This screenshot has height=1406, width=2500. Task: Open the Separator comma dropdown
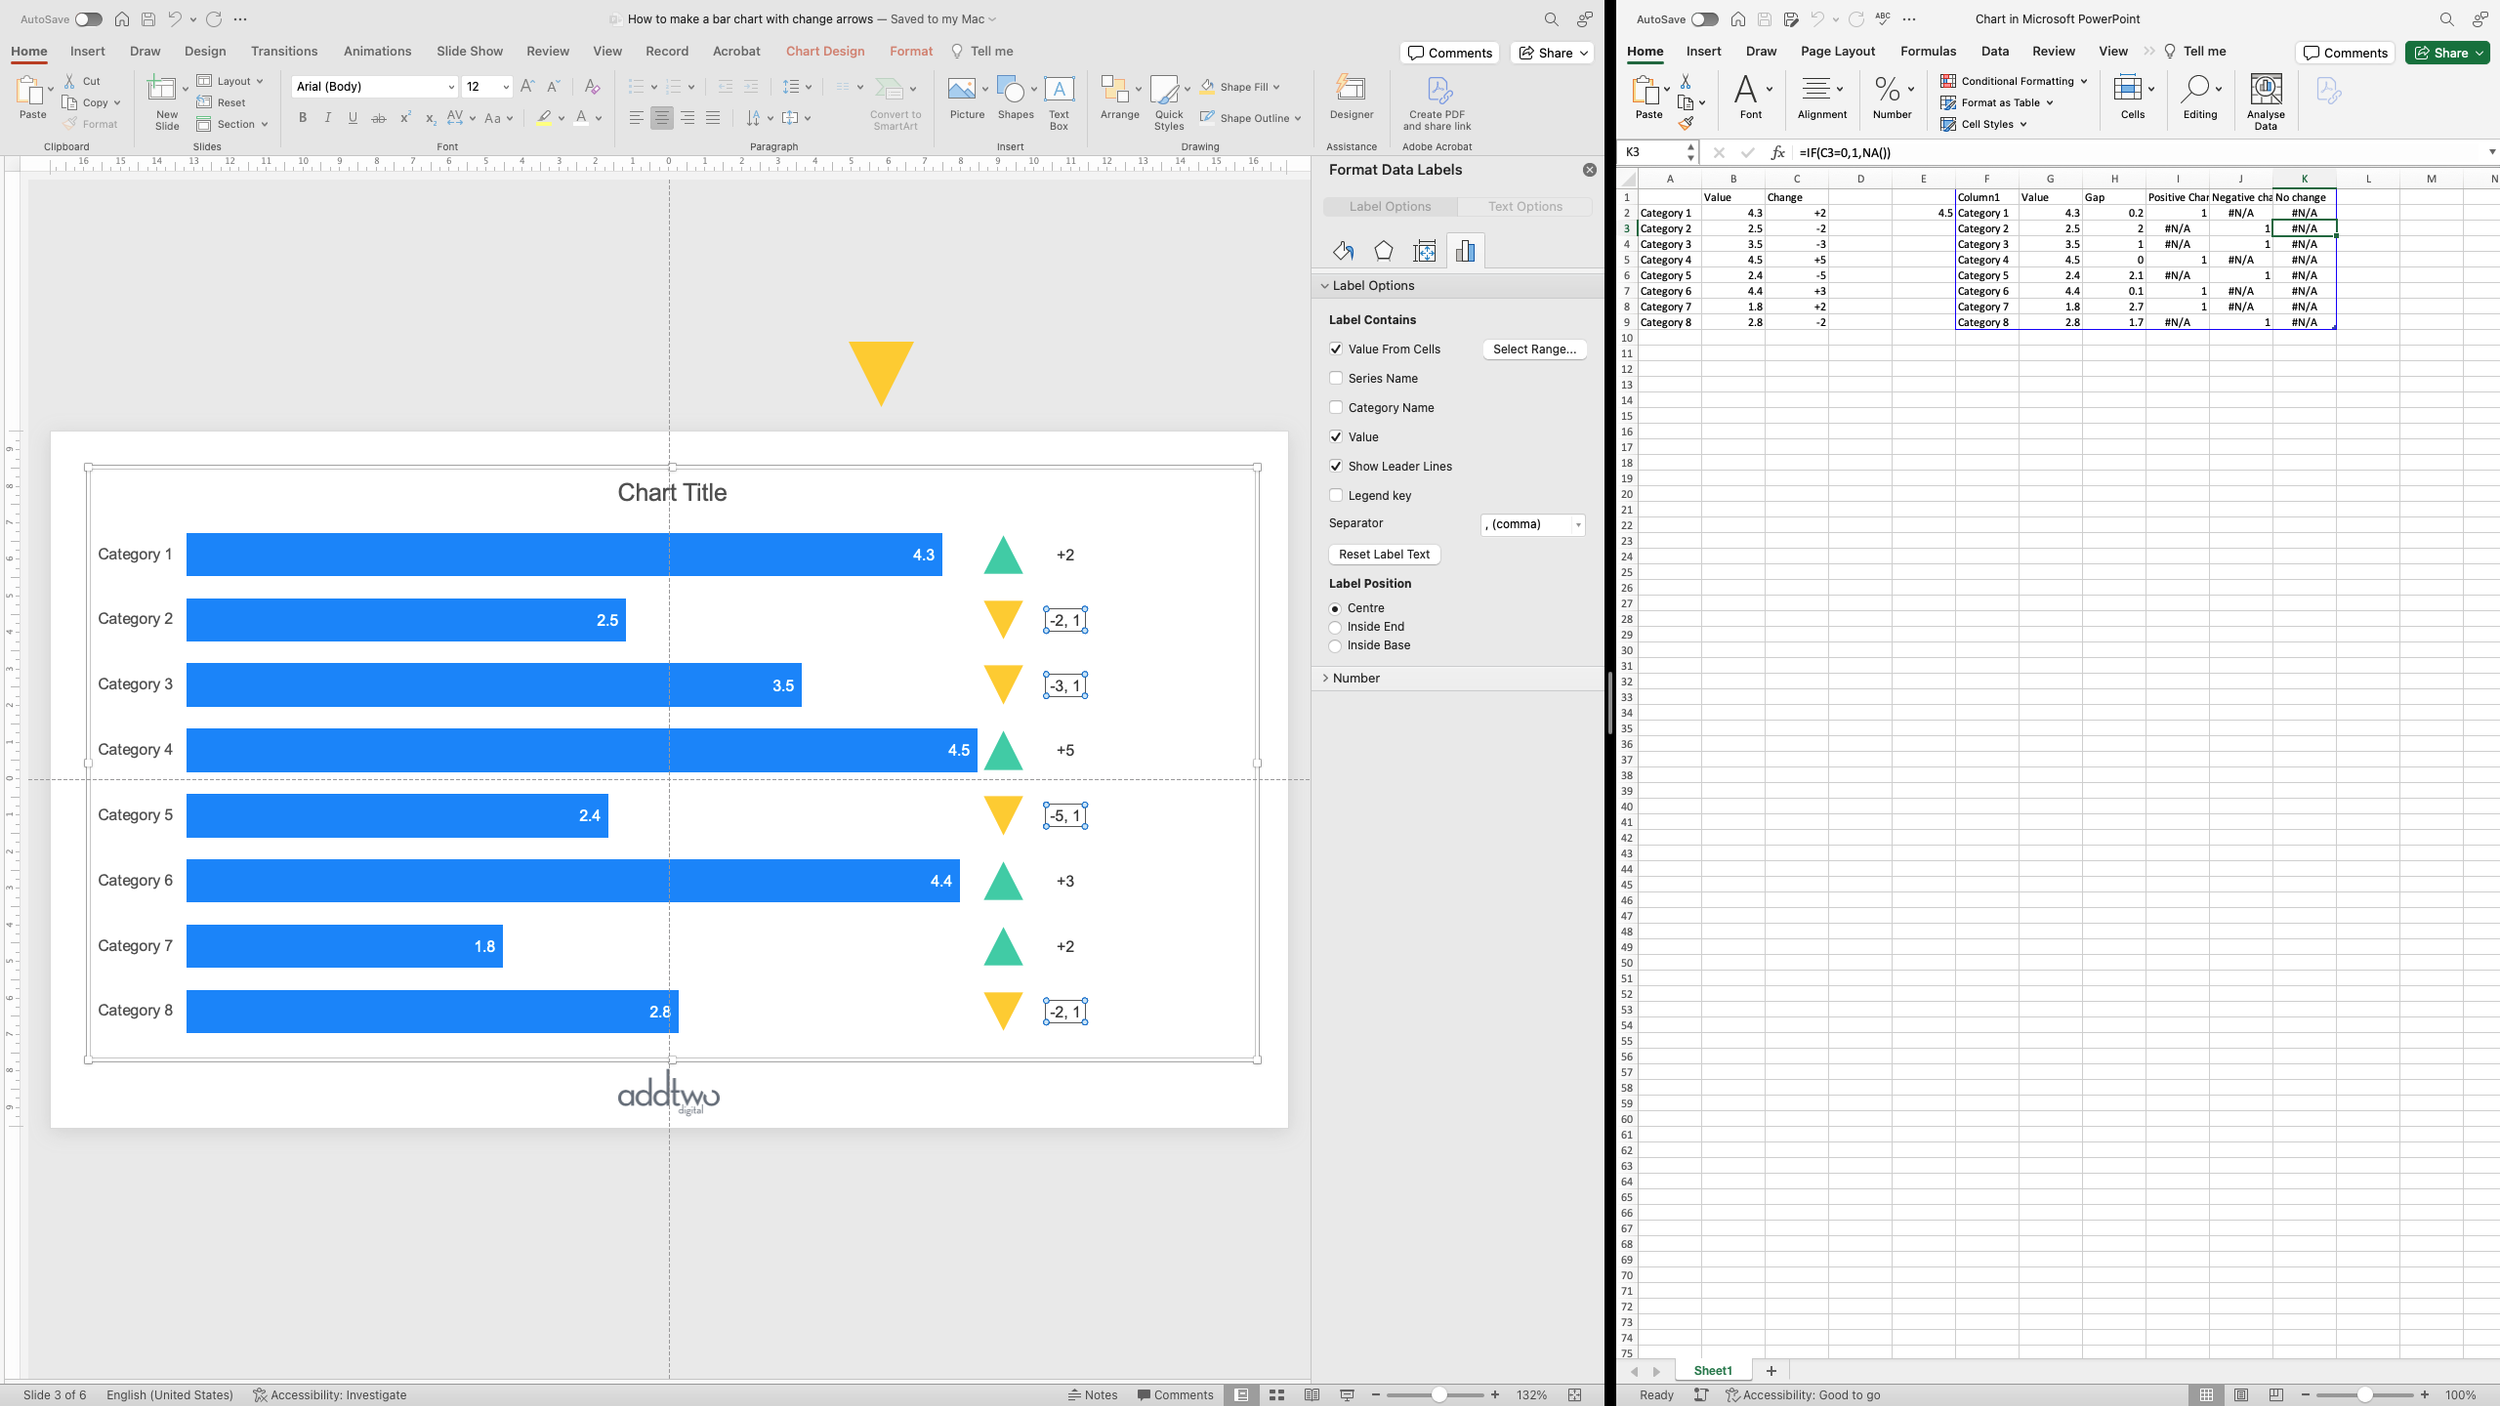point(1533,524)
